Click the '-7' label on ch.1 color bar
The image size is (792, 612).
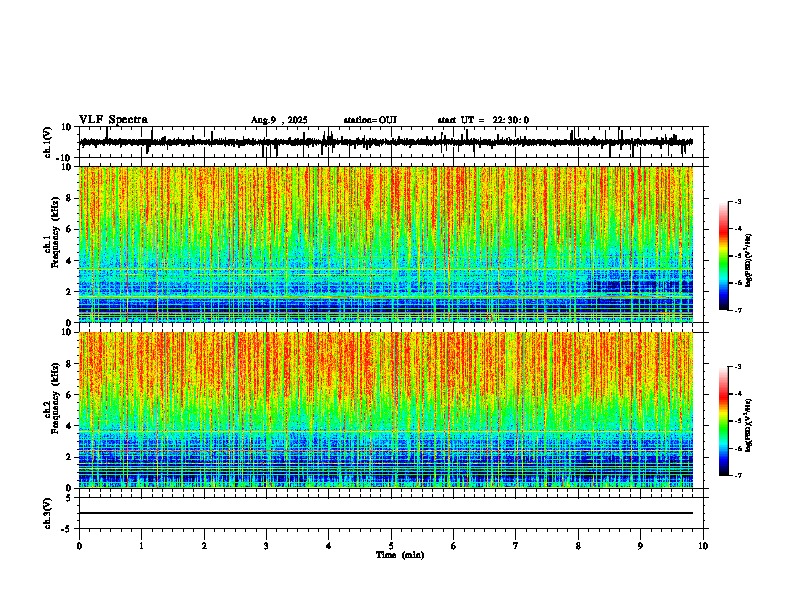click(738, 310)
